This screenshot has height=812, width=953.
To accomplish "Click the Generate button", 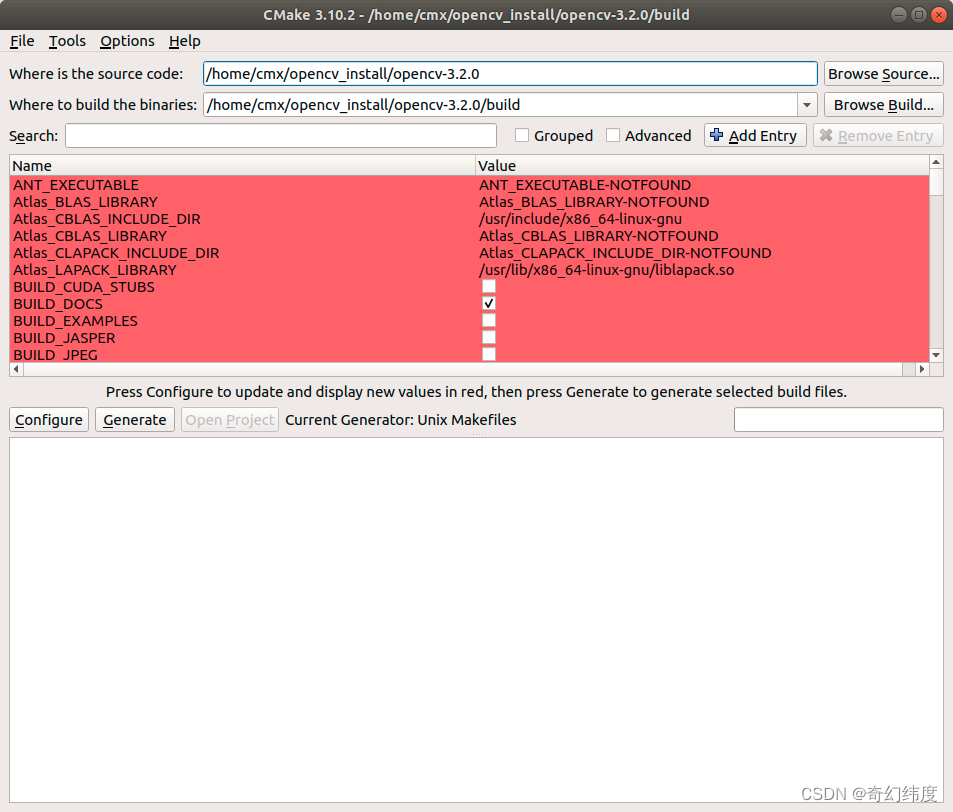I will (x=135, y=420).
